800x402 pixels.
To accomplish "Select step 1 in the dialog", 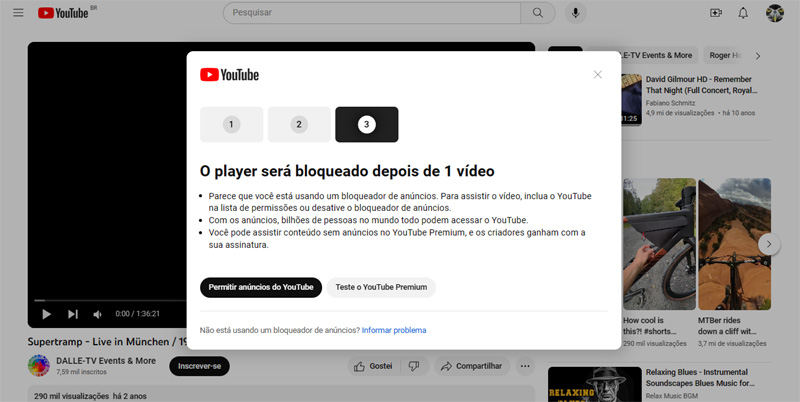I will 232,124.
